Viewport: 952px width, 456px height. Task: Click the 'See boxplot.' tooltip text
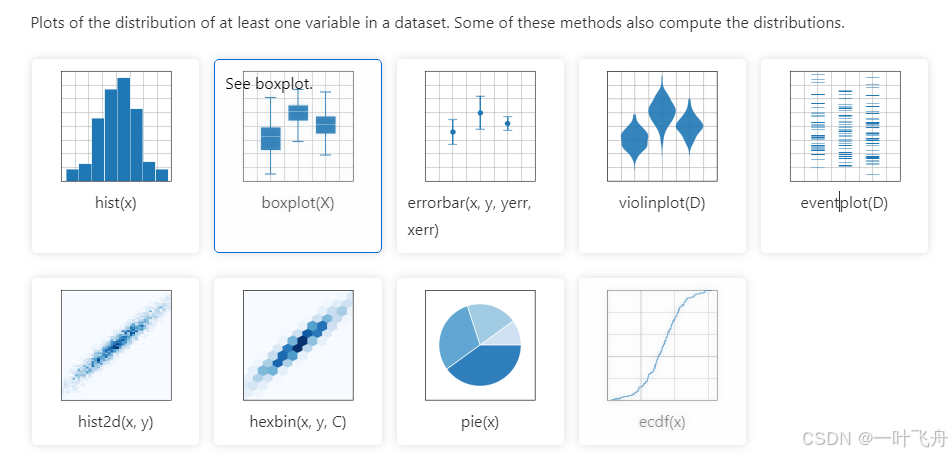point(269,84)
